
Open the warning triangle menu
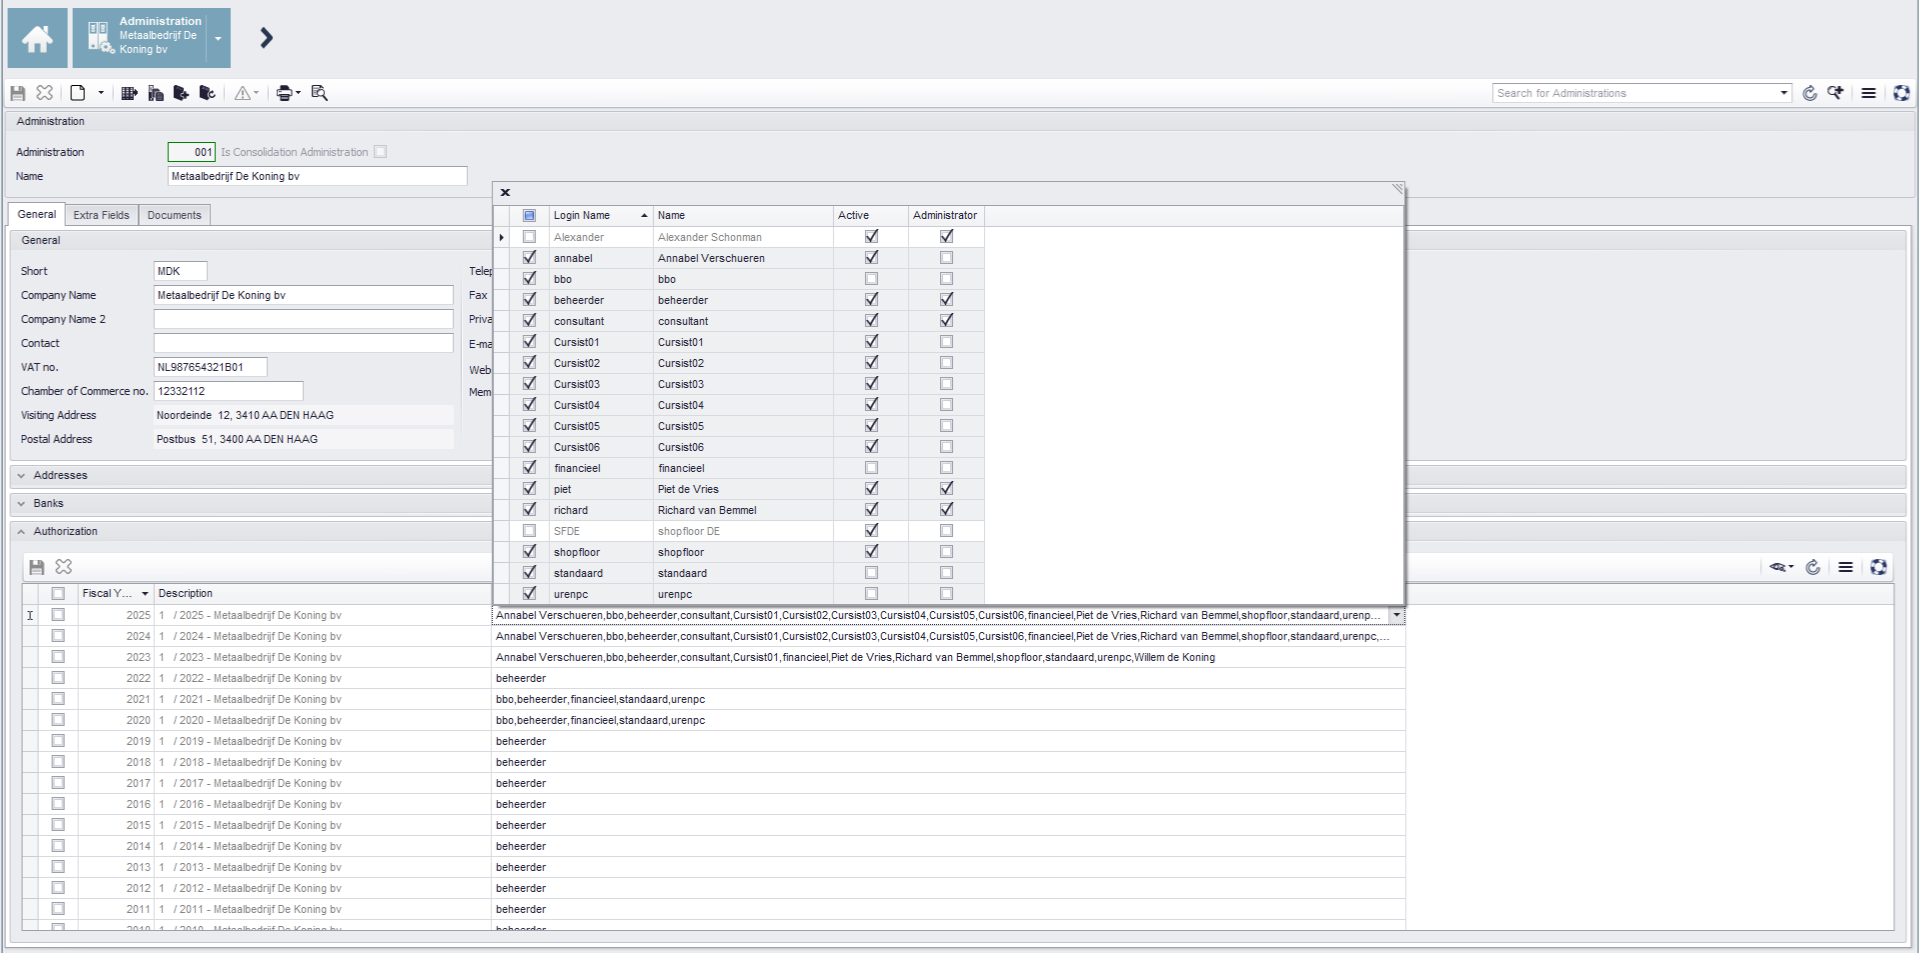tap(246, 93)
